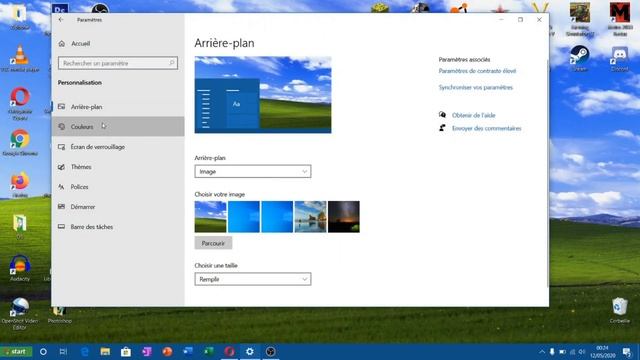The width and height of the screenshot is (640, 360).
Task: Click the Rechercher un paramètre search field
Action: click(x=118, y=63)
